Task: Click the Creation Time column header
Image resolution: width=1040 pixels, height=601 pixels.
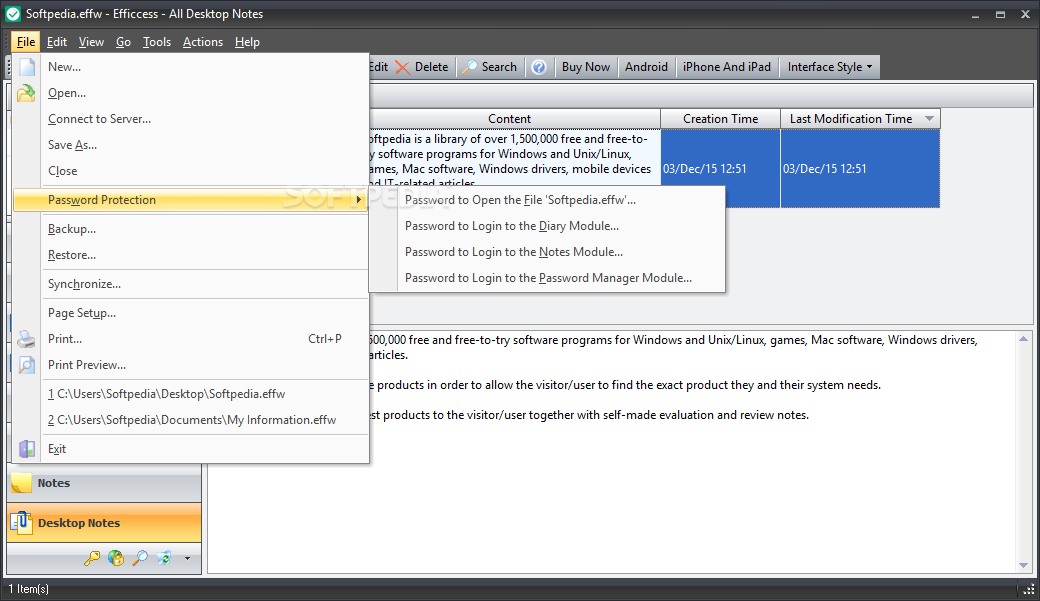Action: coord(720,119)
